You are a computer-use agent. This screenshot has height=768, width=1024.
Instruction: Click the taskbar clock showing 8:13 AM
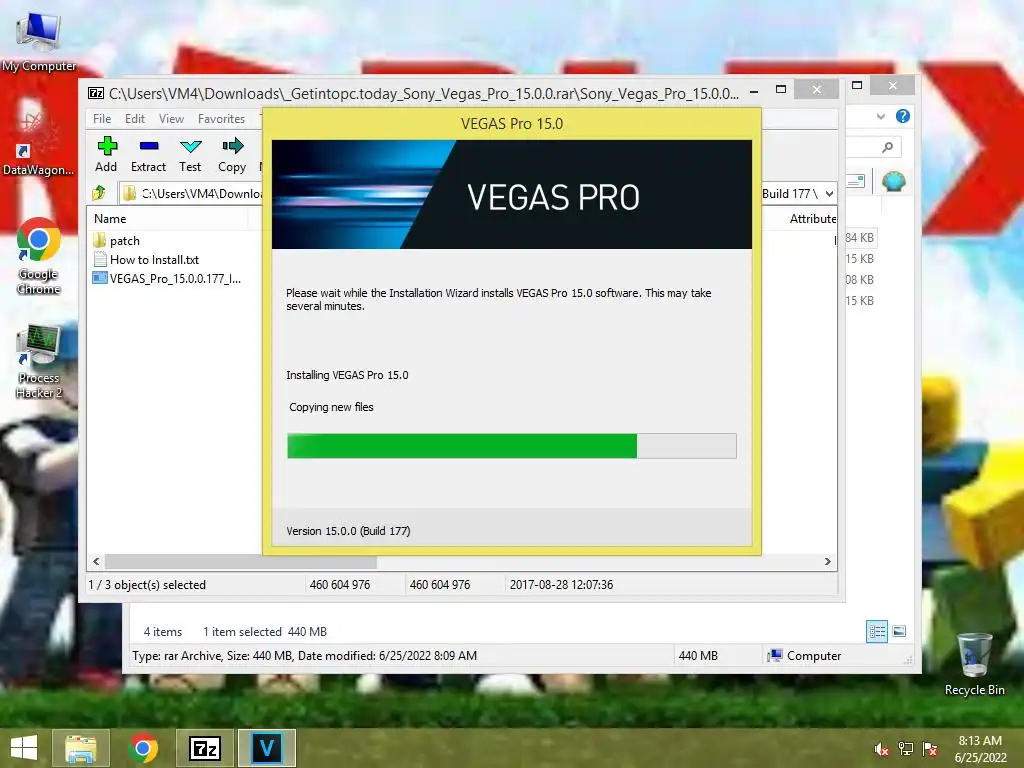tap(980, 749)
